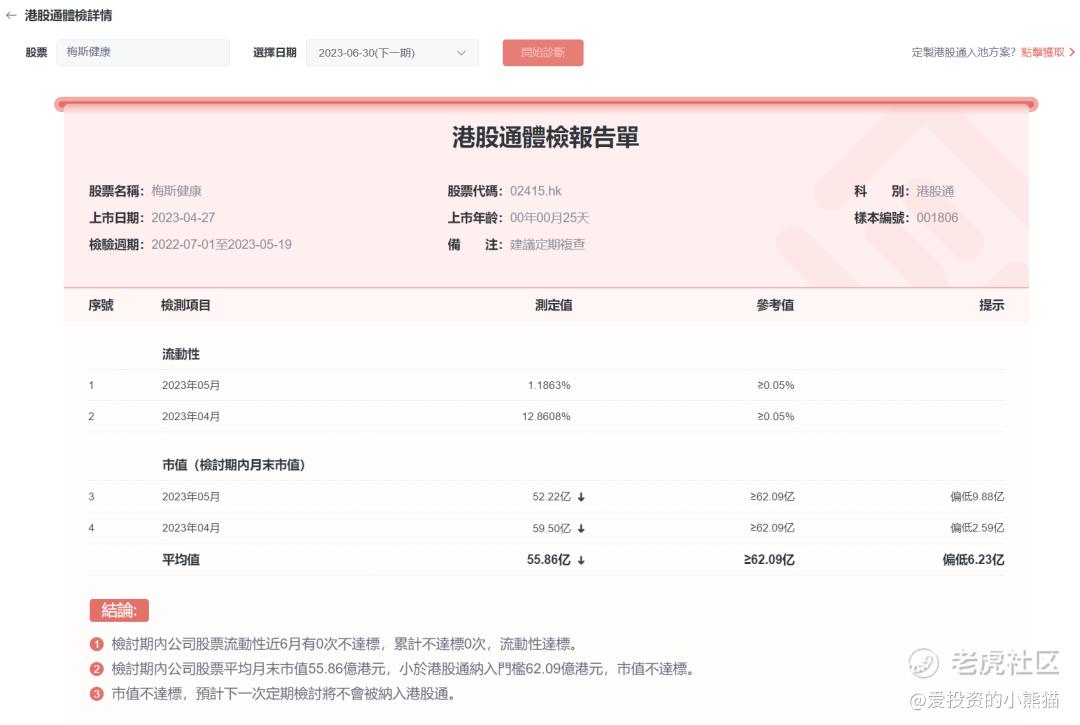
Task: Click conclusion 3 about 不會被納入港股通
Action: (x=284, y=693)
